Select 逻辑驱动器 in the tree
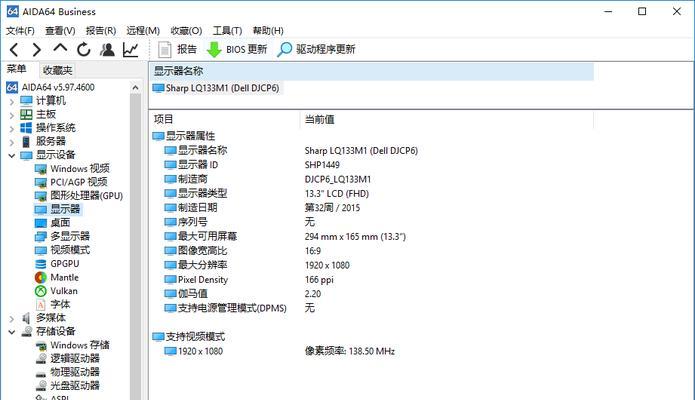Viewport: 695px width, 400px height. coord(68,358)
